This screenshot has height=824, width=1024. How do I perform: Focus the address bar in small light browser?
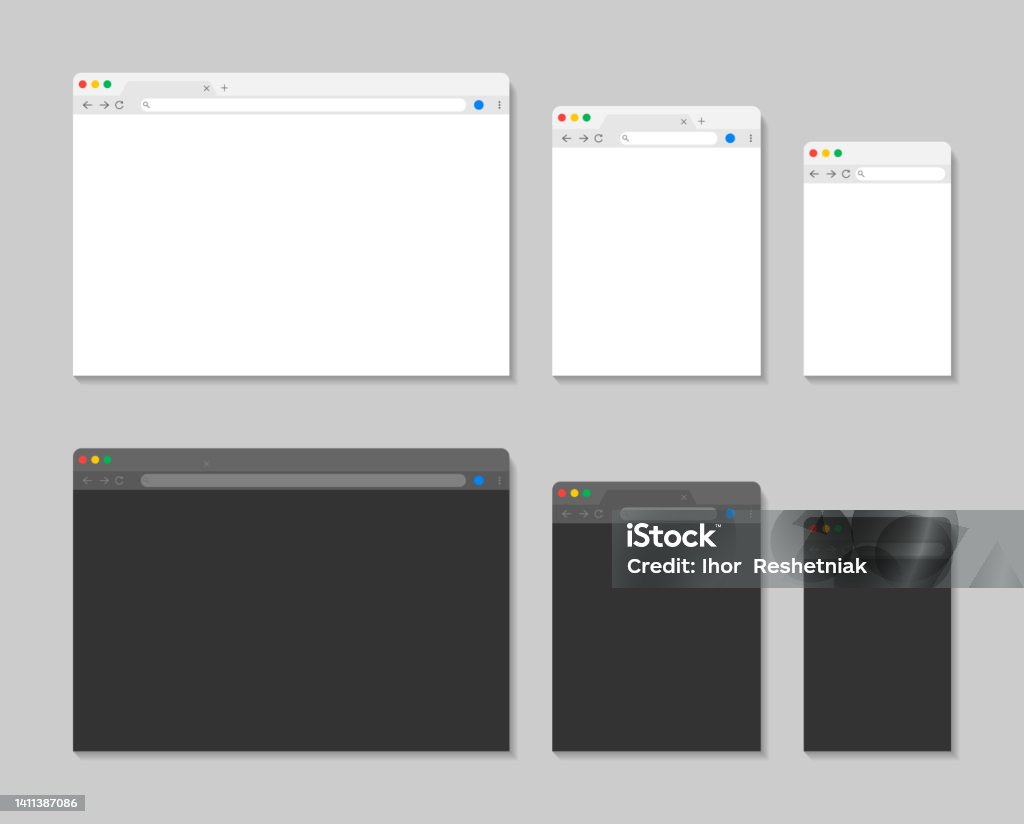900,174
